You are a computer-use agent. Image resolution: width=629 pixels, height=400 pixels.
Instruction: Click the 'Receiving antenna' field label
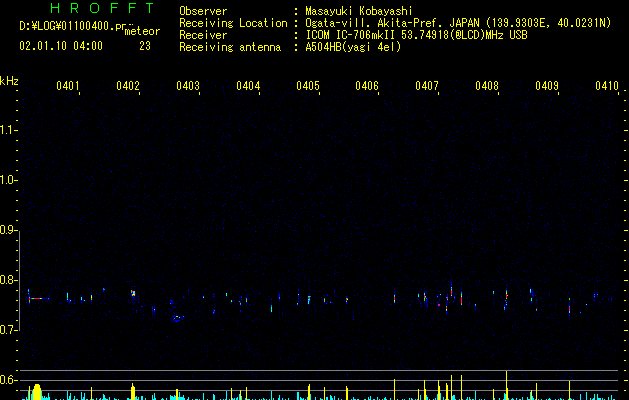click(230, 47)
